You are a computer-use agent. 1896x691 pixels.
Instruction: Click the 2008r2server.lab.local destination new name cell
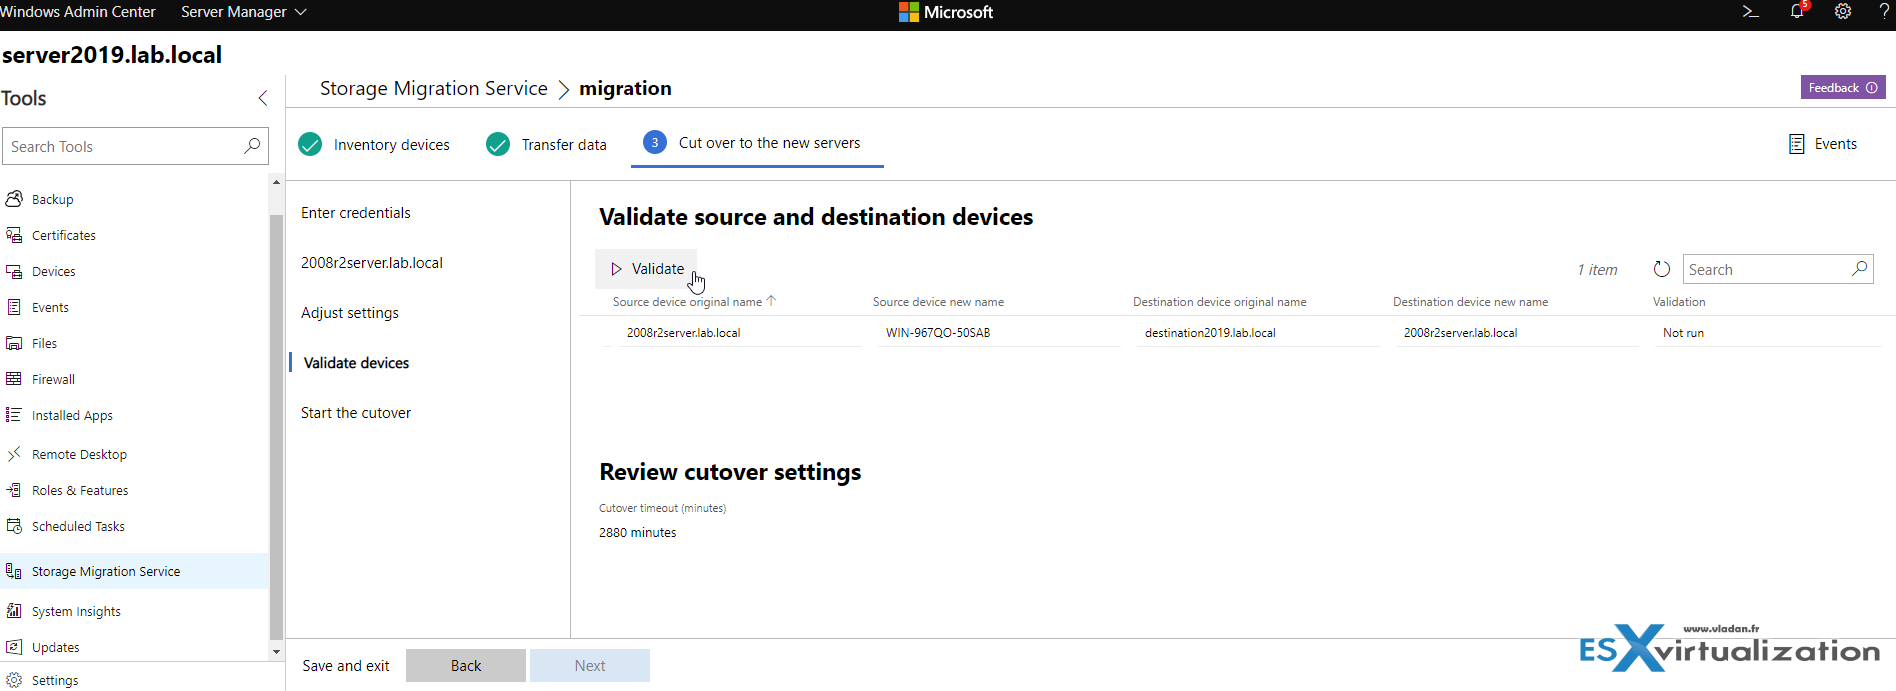click(1460, 333)
